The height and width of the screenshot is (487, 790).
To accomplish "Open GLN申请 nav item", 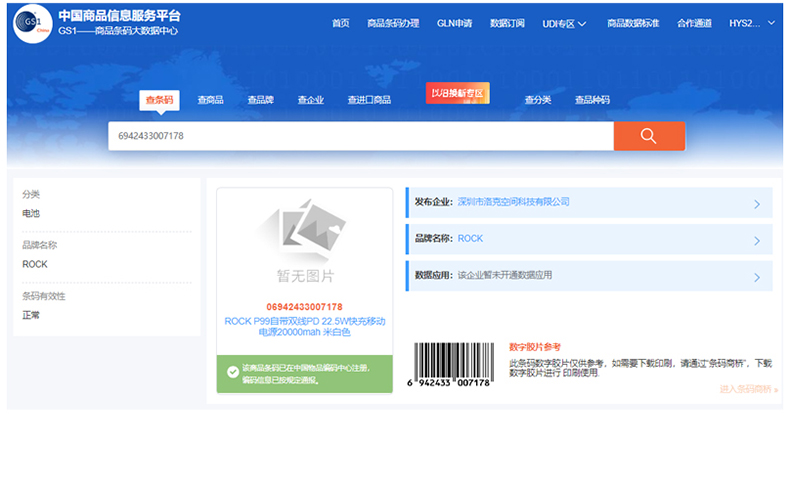I will pos(454,23).
